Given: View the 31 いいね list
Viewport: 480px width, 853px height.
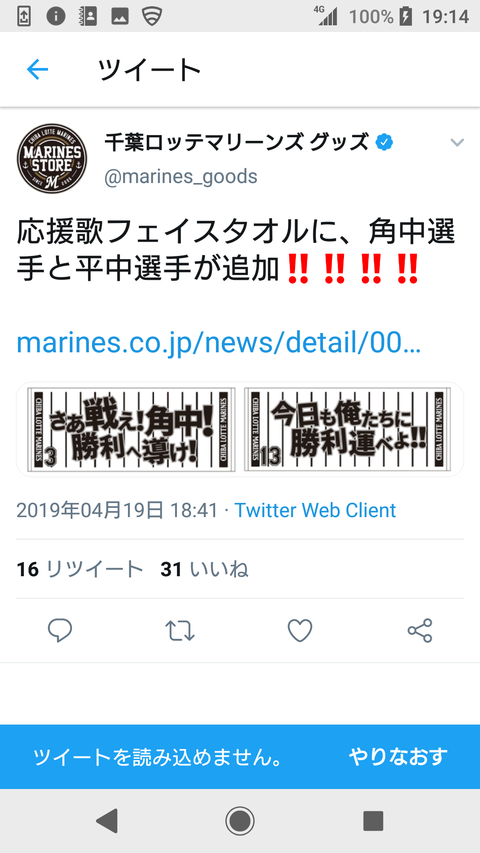Looking at the screenshot, I should point(204,570).
